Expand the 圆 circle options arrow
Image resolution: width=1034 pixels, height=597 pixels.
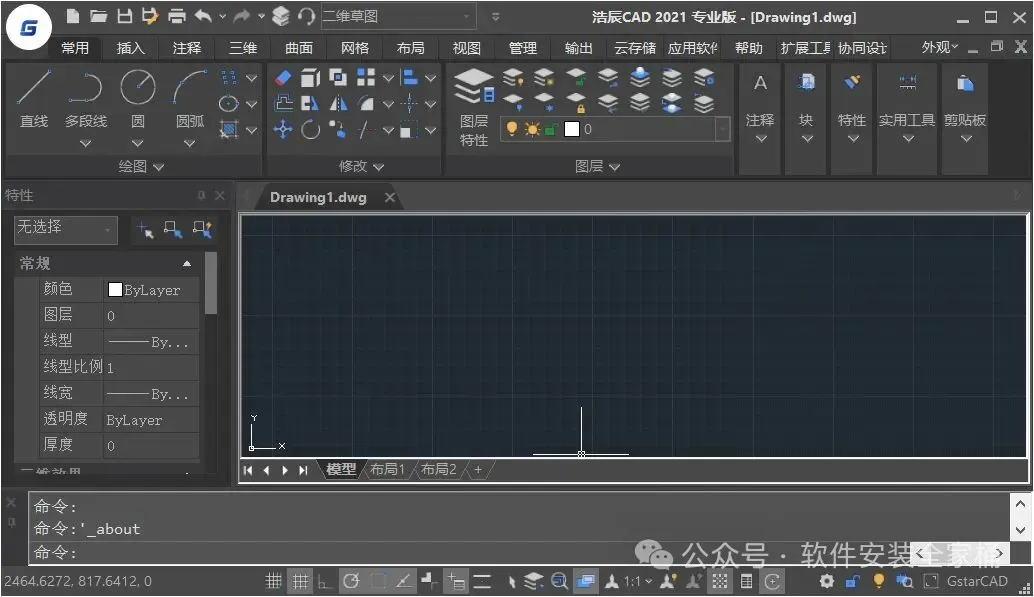click(x=137, y=143)
